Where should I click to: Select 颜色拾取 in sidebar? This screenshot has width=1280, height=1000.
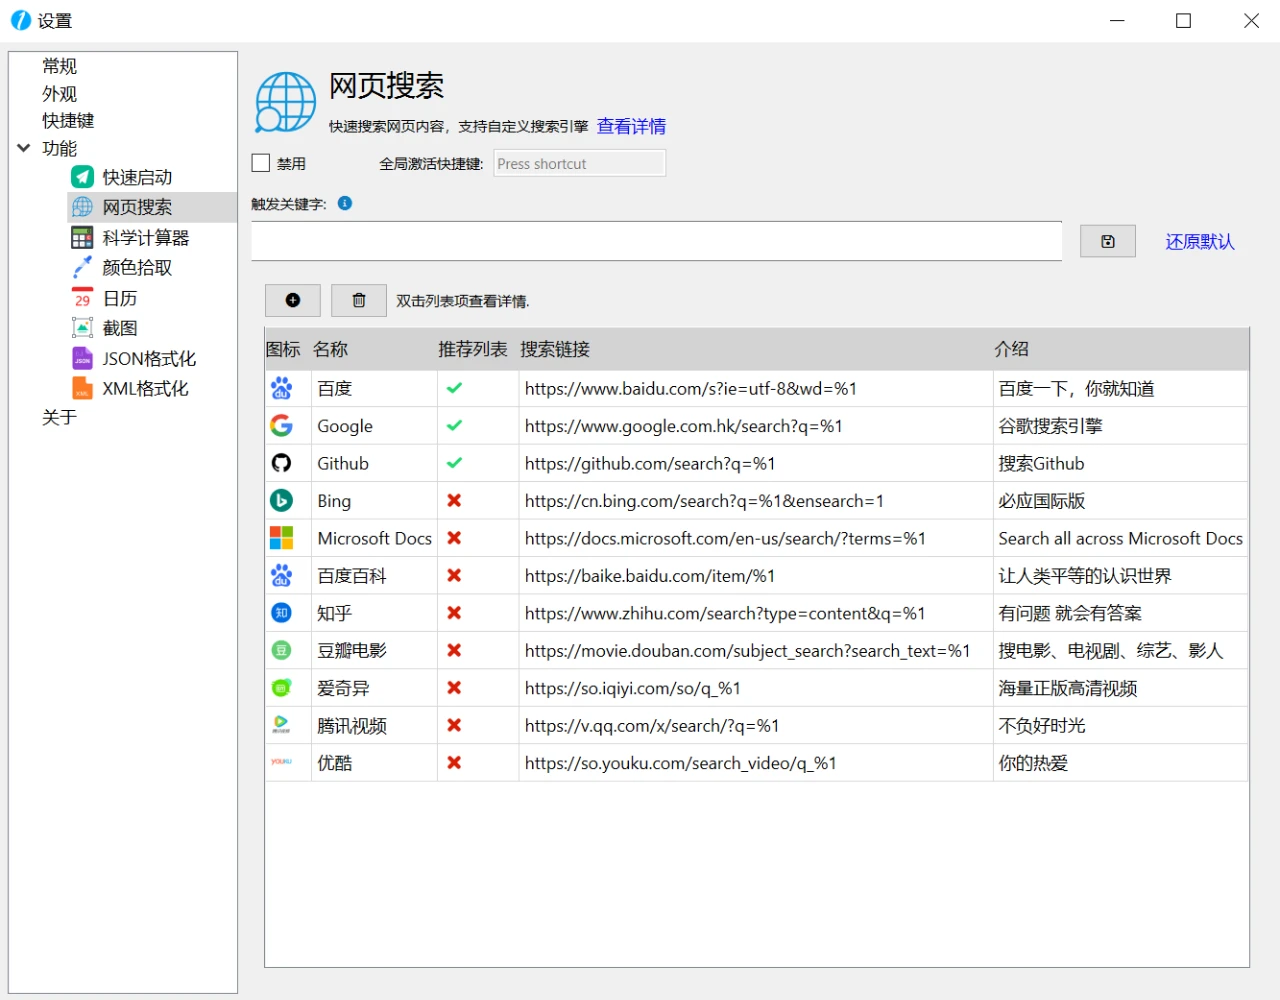[137, 268]
